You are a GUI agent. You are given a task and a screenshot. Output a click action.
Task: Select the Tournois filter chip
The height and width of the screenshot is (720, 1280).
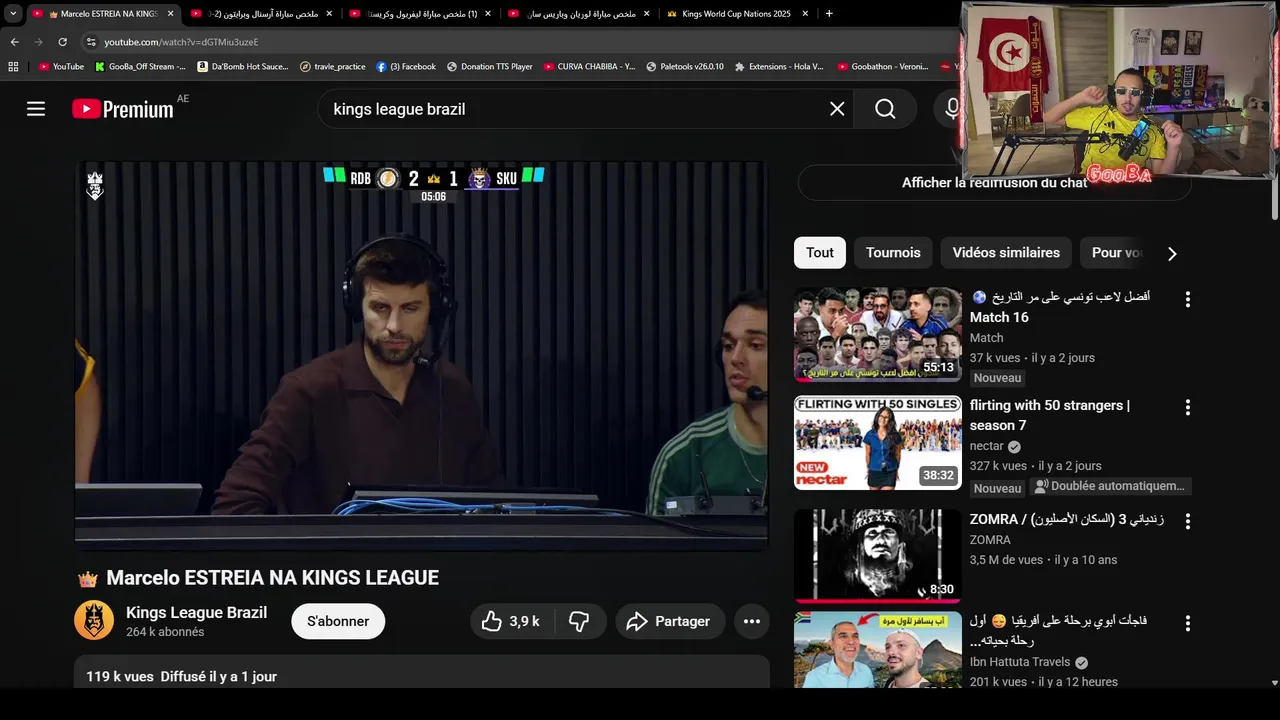tap(893, 253)
